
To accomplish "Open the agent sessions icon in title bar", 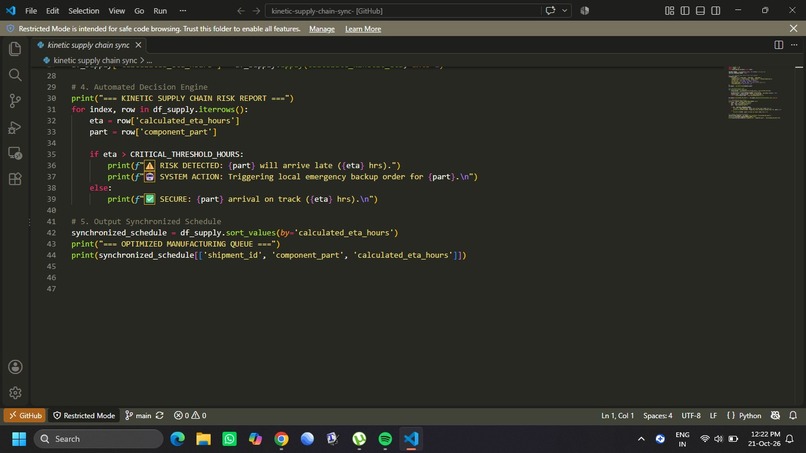I will tap(584, 11).
